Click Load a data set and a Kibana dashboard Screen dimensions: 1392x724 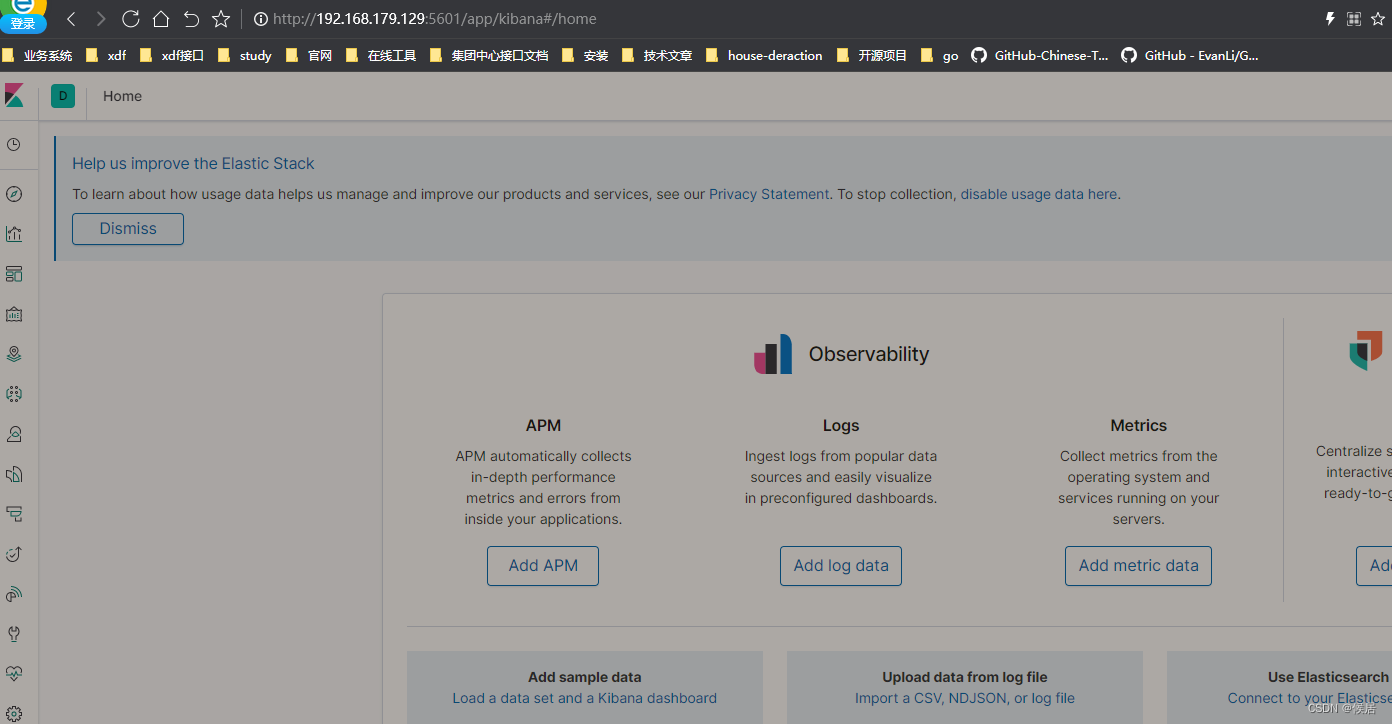tap(585, 698)
